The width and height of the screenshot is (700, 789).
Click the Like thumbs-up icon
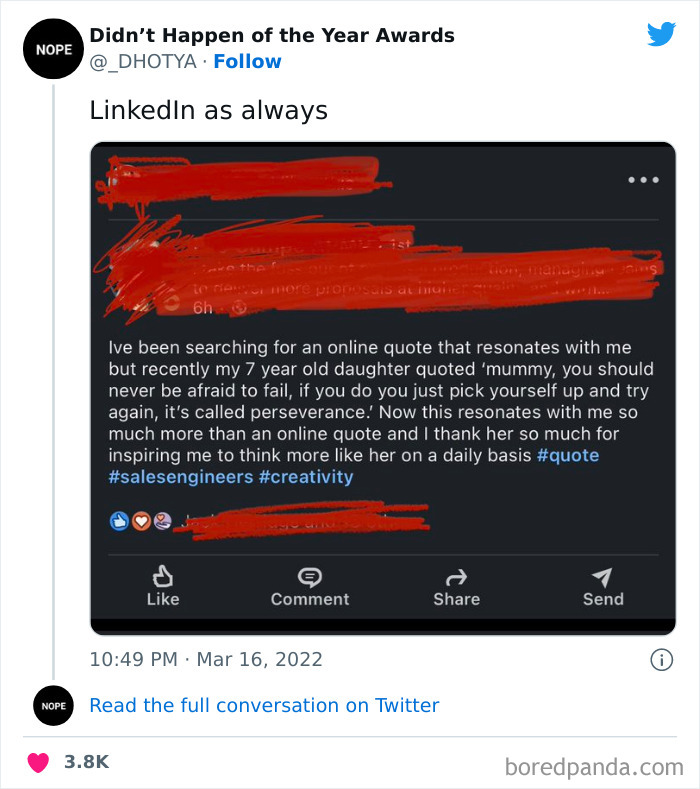162,577
